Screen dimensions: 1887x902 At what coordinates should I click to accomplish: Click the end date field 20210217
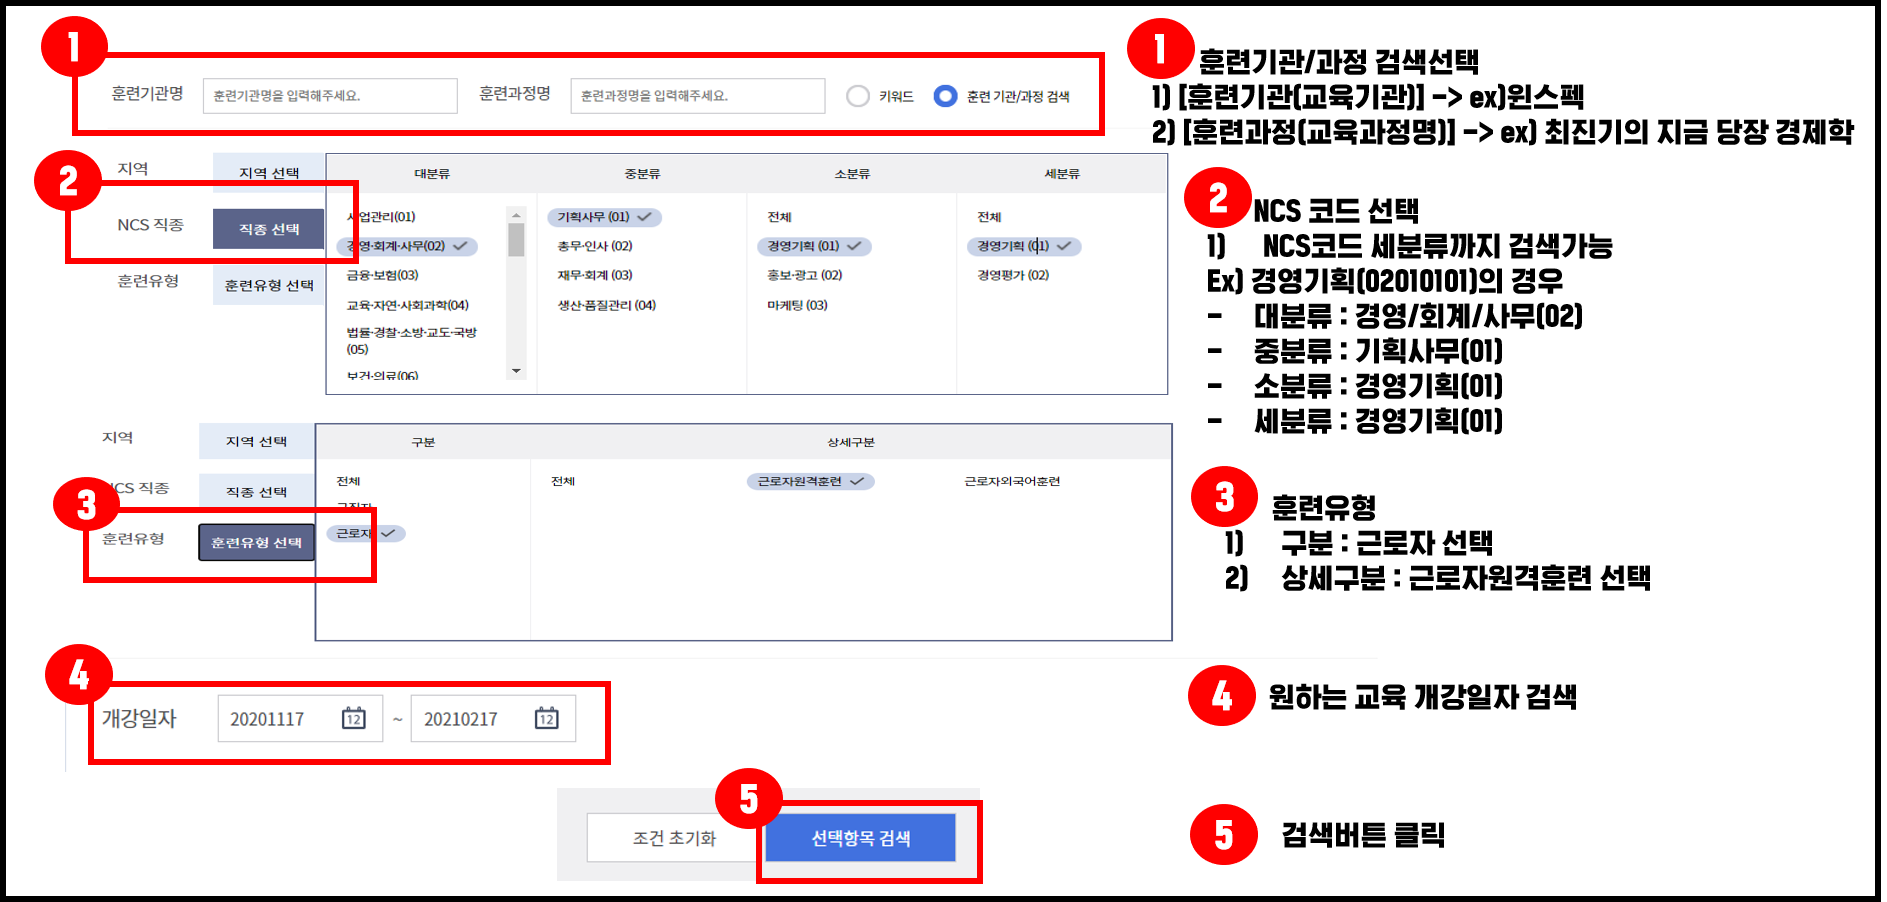pyautogui.click(x=493, y=718)
